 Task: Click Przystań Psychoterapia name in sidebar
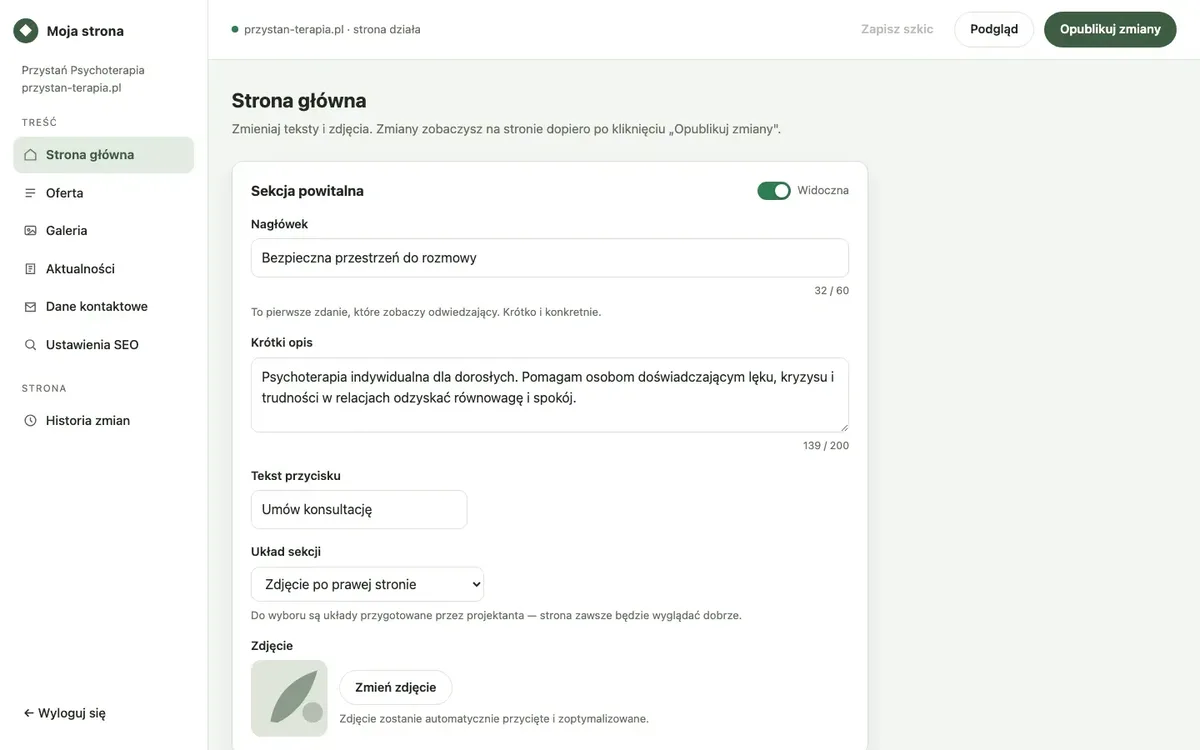coord(83,70)
